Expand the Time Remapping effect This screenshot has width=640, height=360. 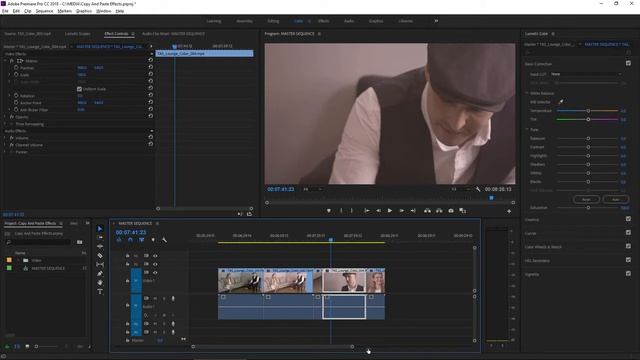pos(5,124)
